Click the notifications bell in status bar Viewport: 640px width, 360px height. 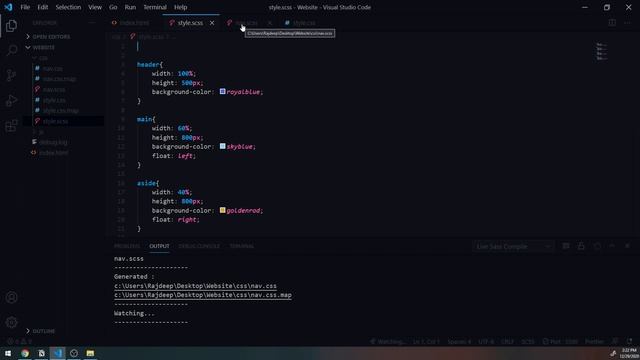pos(630,342)
